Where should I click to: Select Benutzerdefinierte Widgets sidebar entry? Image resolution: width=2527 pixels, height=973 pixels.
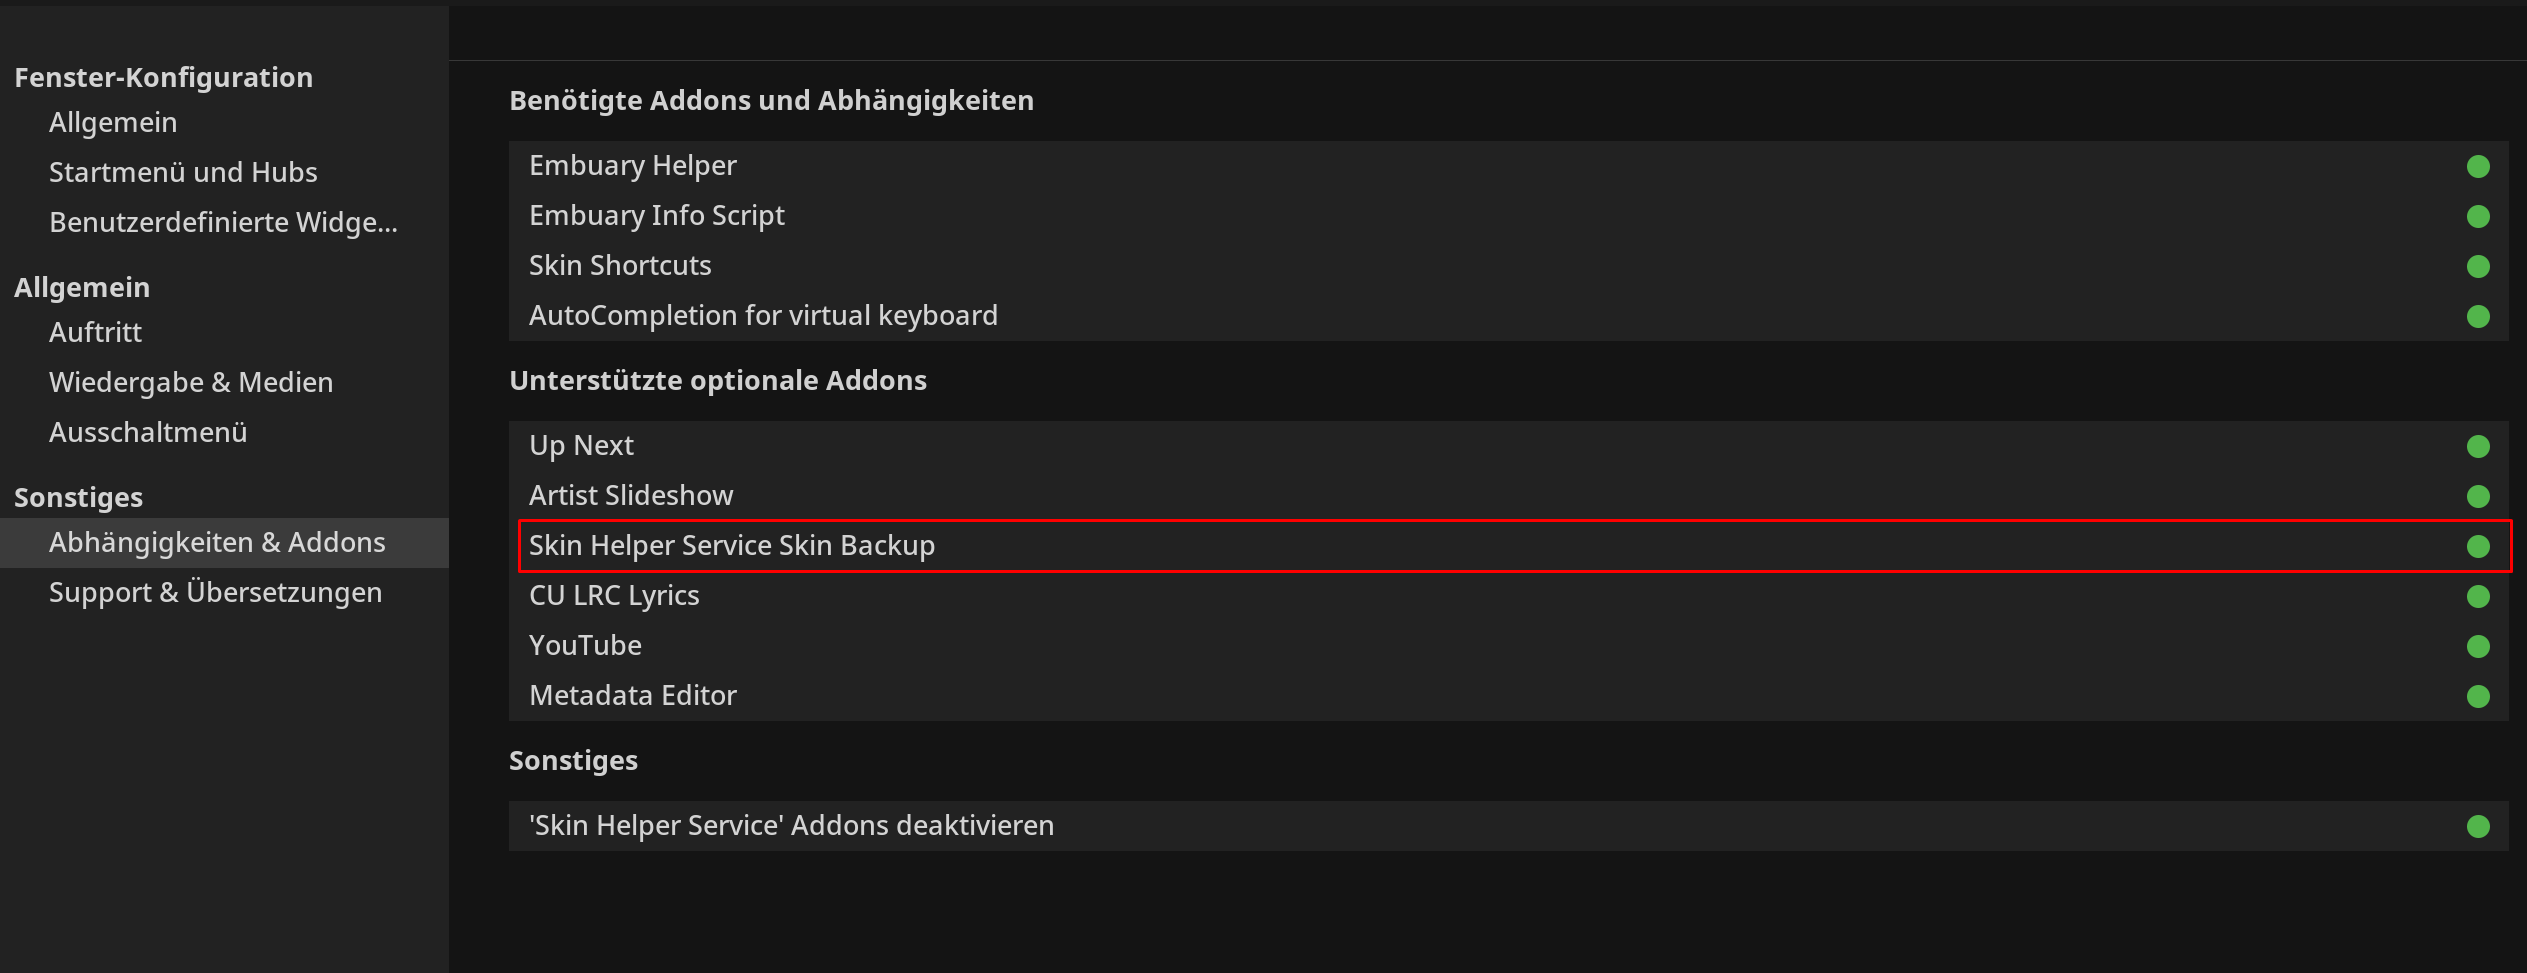[224, 223]
